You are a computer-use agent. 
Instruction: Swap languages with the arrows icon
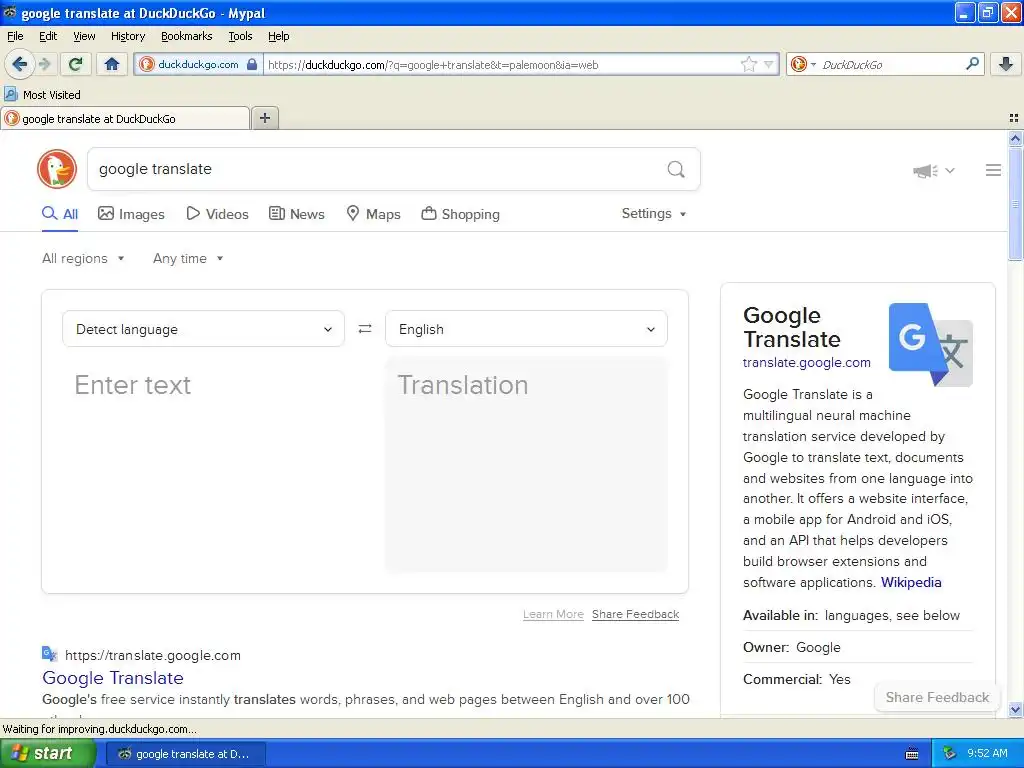(365, 328)
